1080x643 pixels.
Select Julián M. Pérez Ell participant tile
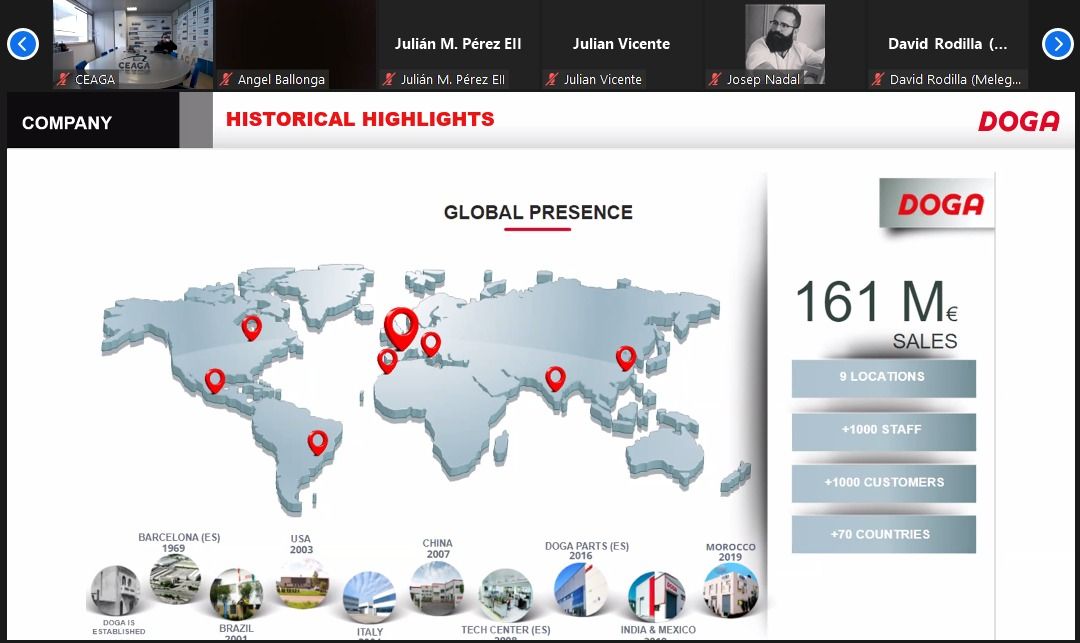(x=458, y=45)
